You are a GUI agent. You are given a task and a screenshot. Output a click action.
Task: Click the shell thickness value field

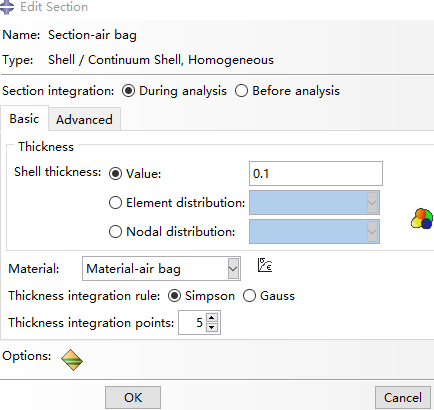[316, 174]
